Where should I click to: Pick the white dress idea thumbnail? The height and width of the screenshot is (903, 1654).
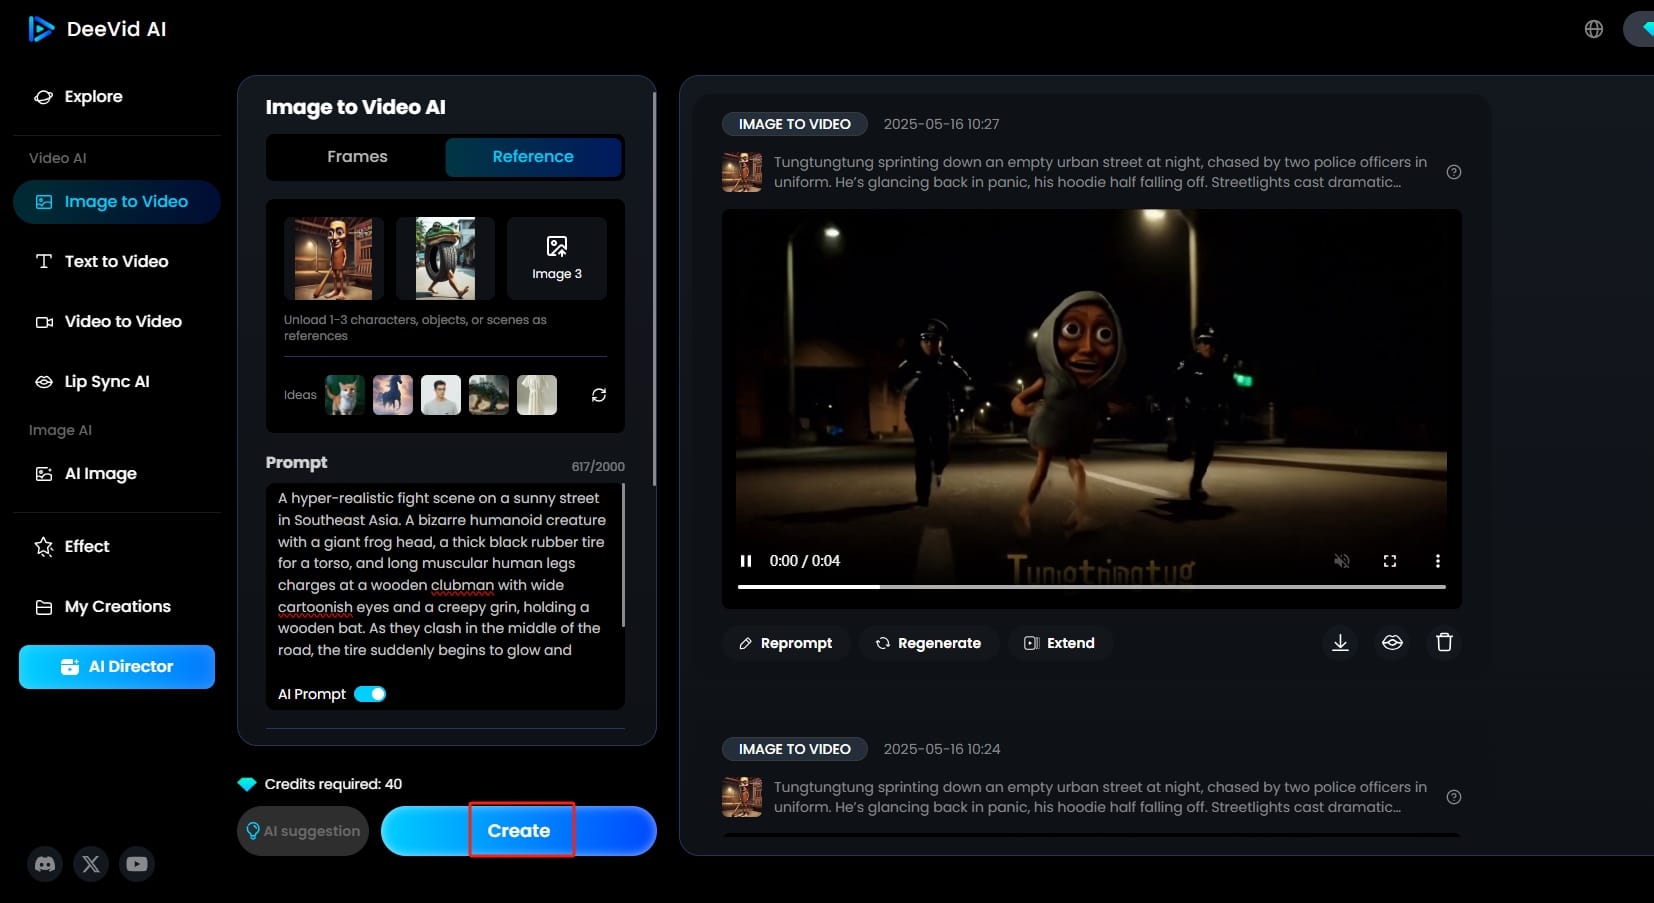(x=537, y=395)
